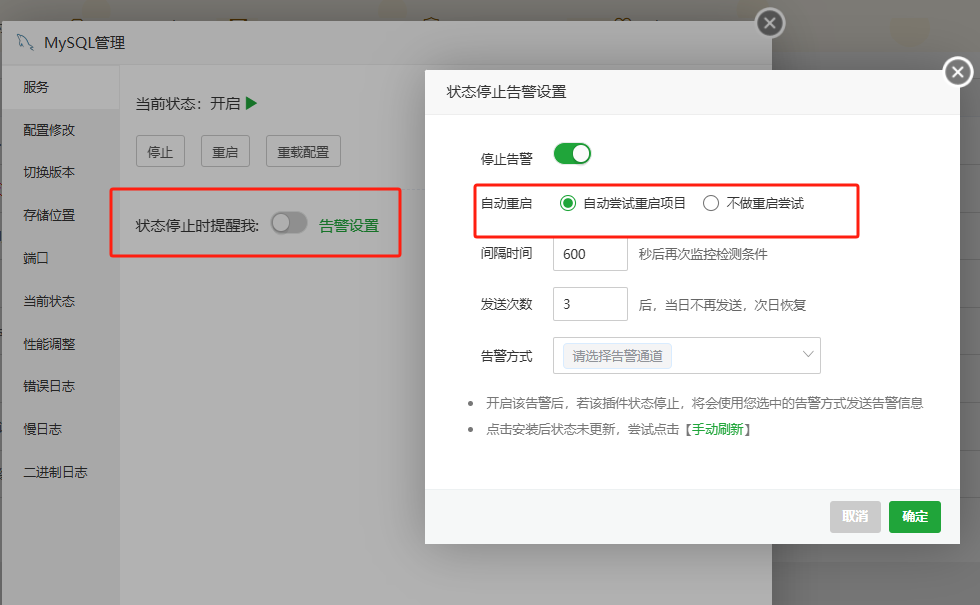The height and width of the screenshot is (605, 980).
Task: Open the 告警设置 link
Action: pyautogui.click(x=349, y=226)
